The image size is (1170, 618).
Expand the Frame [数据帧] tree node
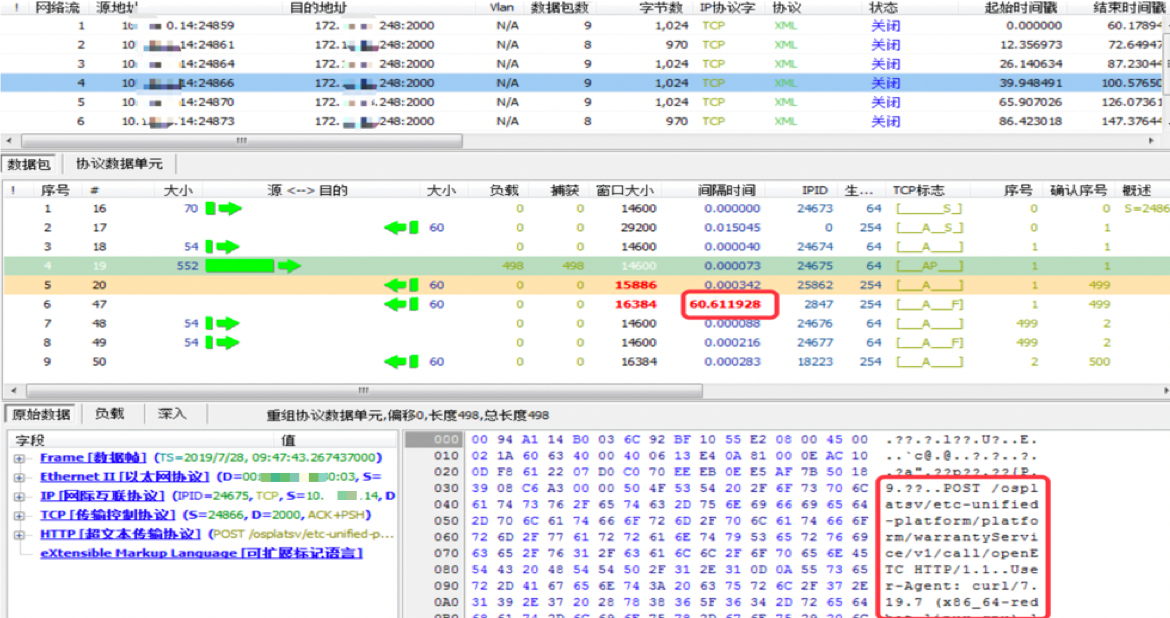tap(19, 458)
